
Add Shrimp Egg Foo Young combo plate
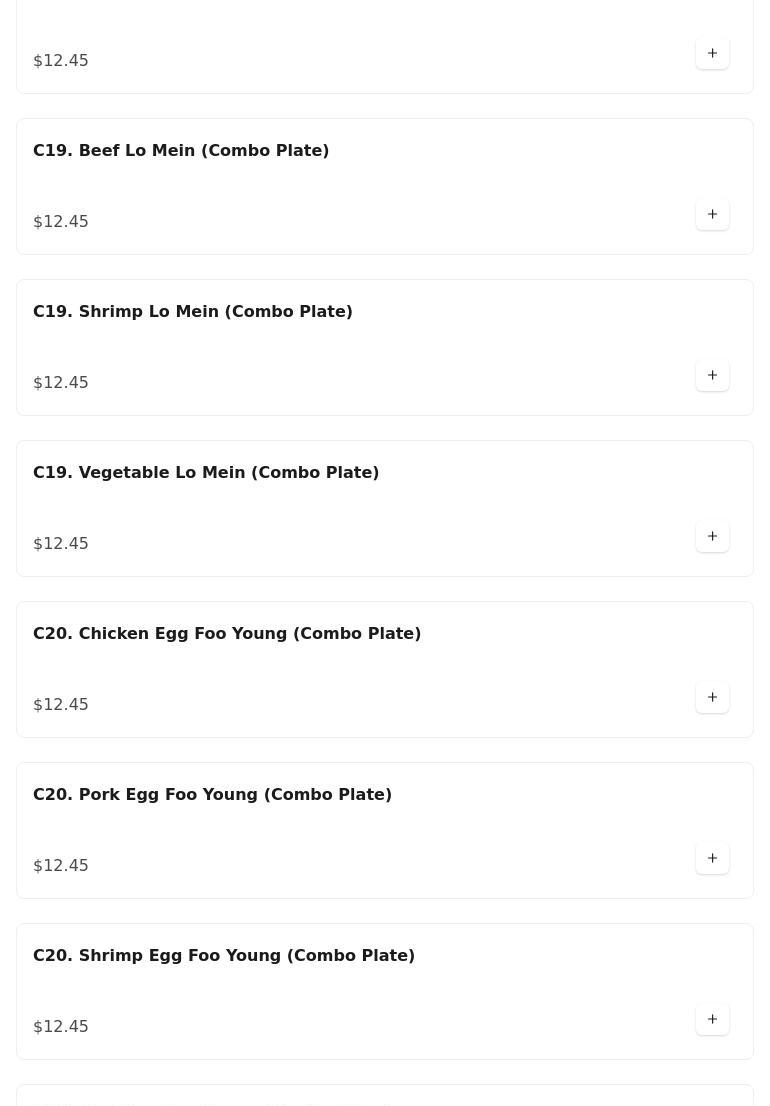tap(712, 1019)
